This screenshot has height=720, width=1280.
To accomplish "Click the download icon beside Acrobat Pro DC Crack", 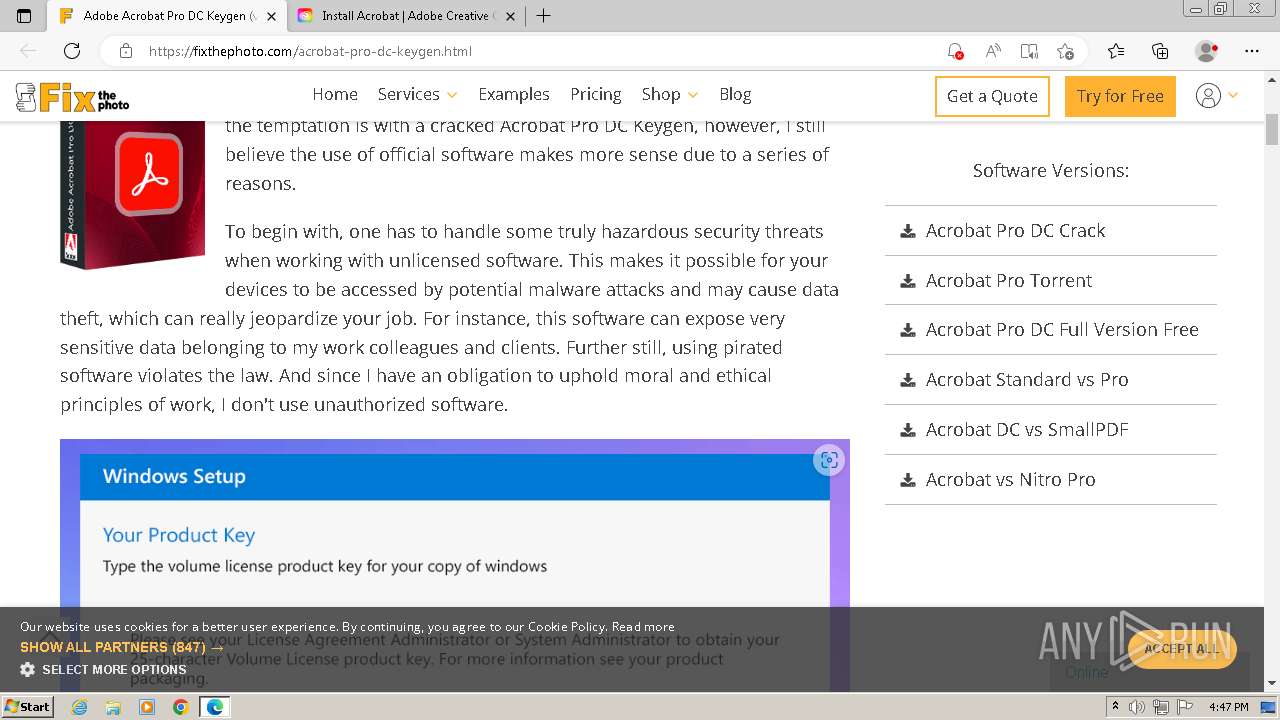I will click(x=908, y=231).
